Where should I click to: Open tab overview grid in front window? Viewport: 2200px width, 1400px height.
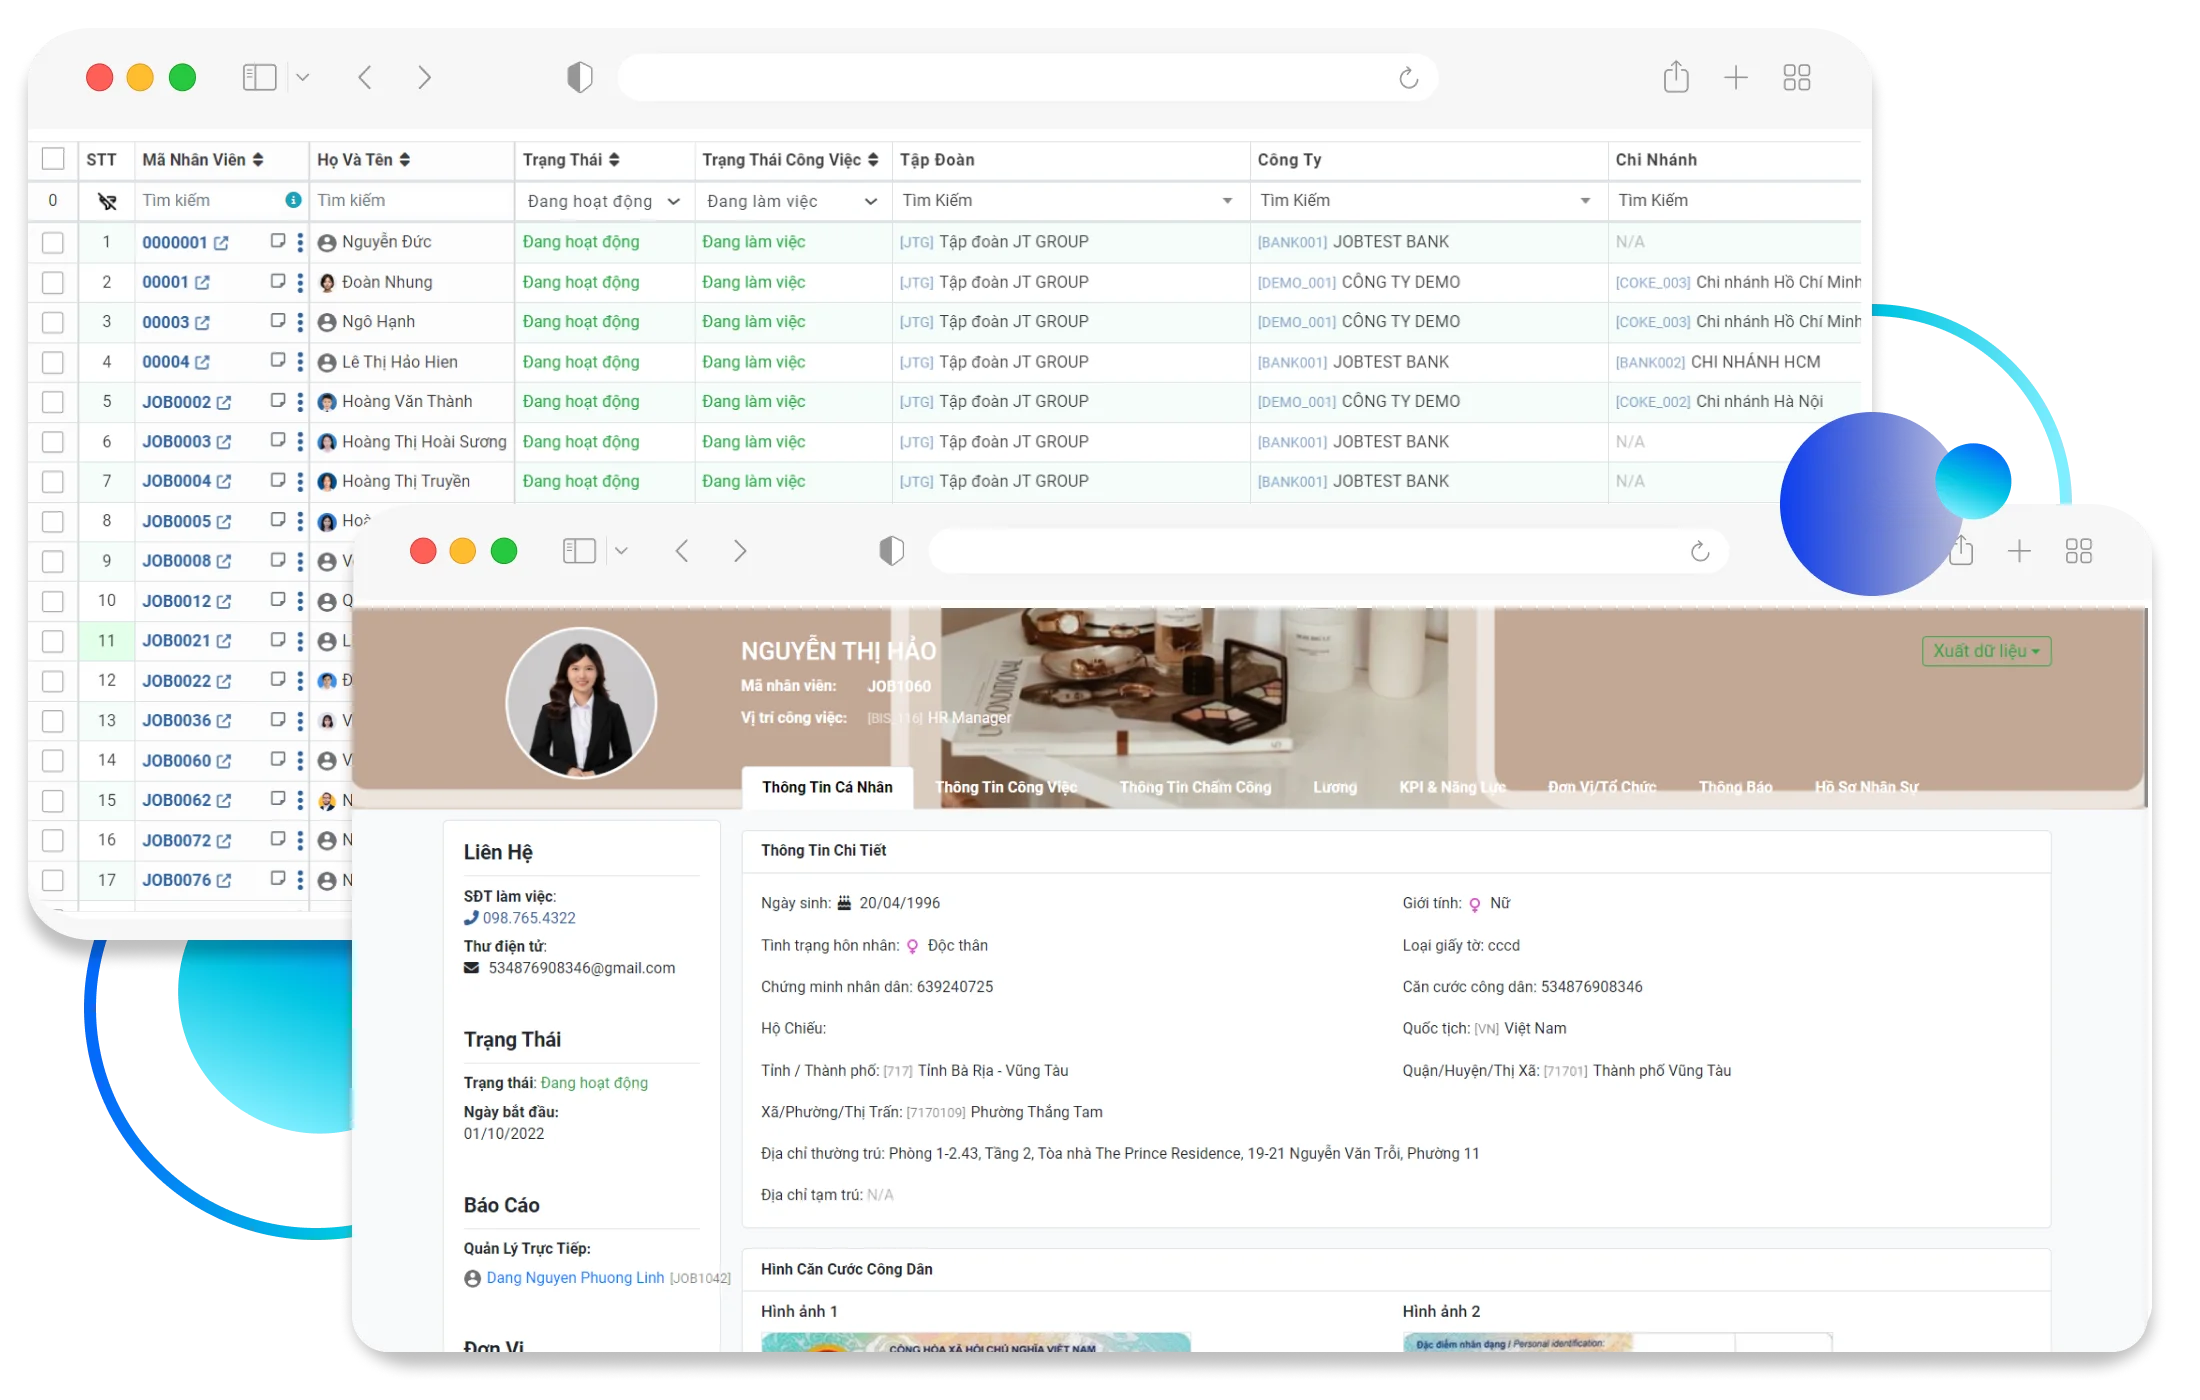click(2079, 551)
